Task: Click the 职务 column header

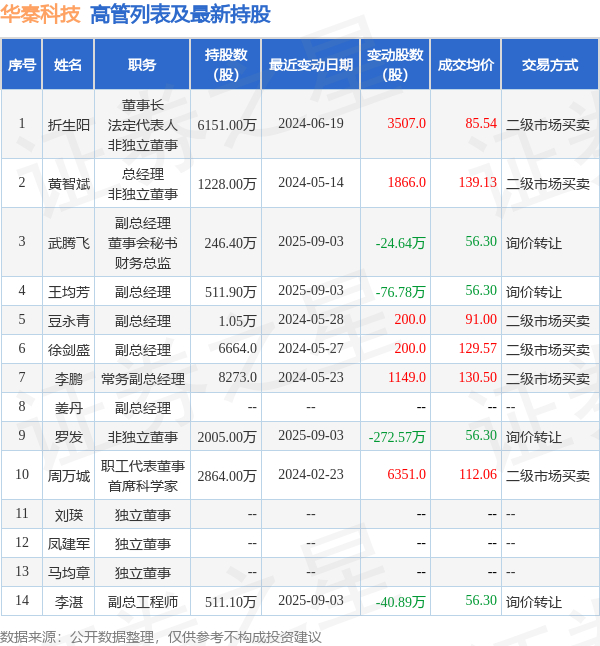Action: pyautogui.click(x=142, y=65)
